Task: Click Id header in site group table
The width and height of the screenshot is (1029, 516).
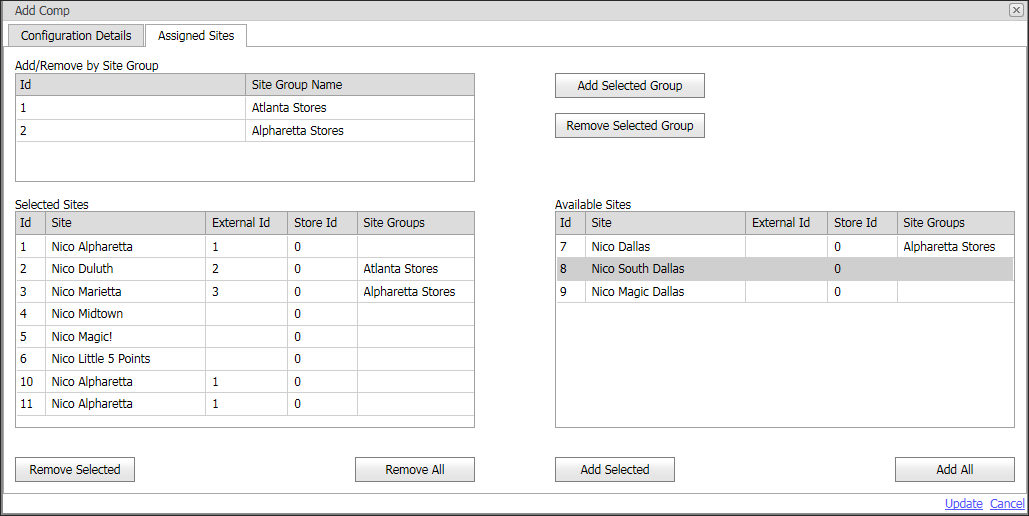Action: (x=131, y=85)
